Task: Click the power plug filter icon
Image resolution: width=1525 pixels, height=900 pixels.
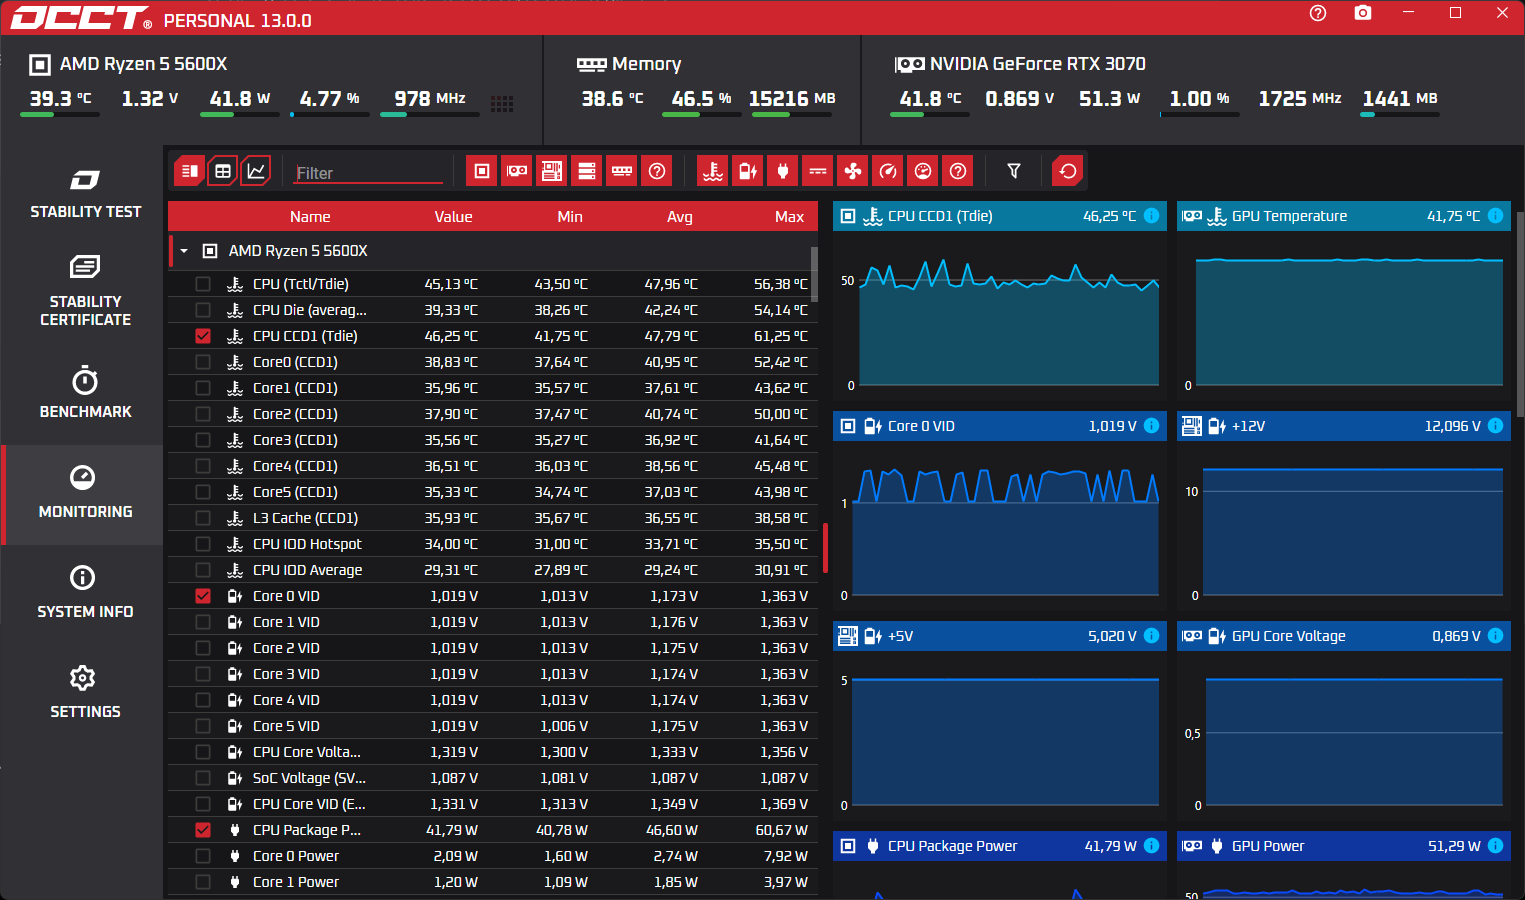Action: (x=783, y=171)
